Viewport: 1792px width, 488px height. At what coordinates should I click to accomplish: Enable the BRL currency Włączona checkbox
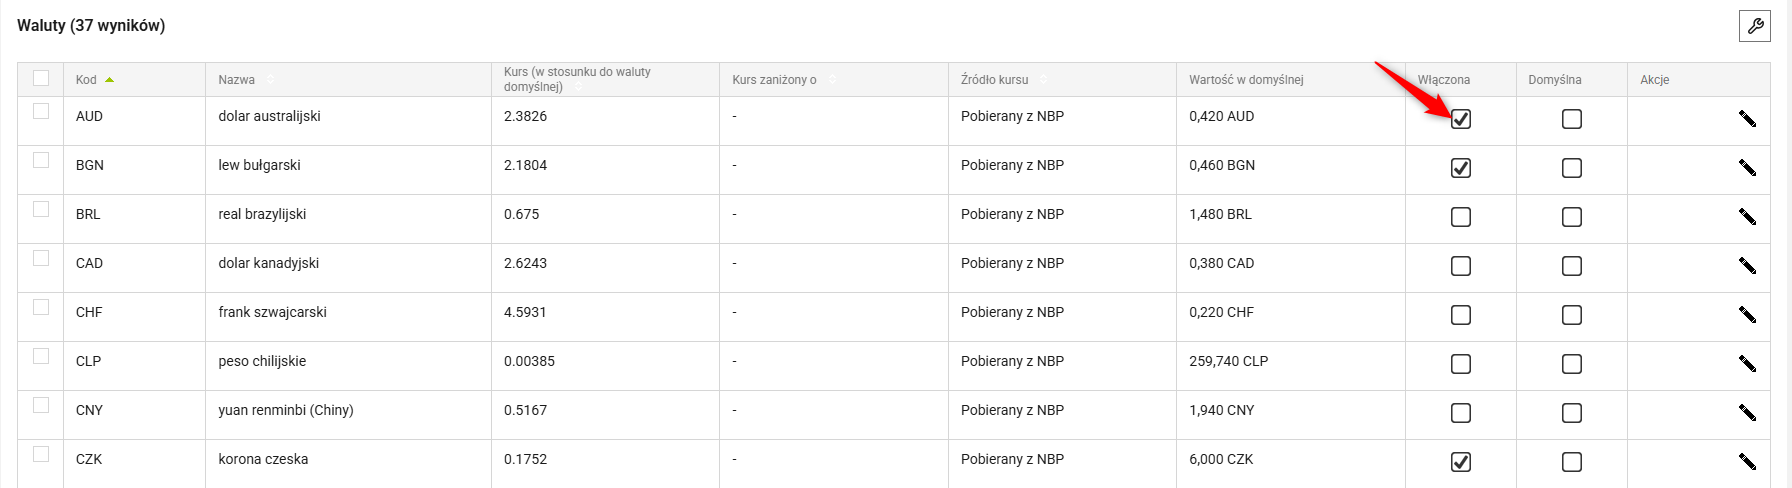tap(1461, 217)
